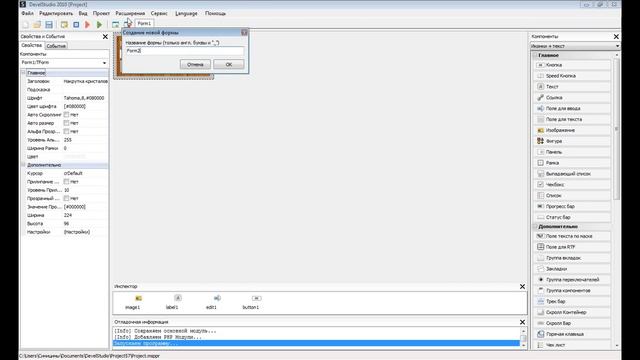Select the Фигура shape component
The height and width of the screenshot is (360, 640).
pos(572,141)
